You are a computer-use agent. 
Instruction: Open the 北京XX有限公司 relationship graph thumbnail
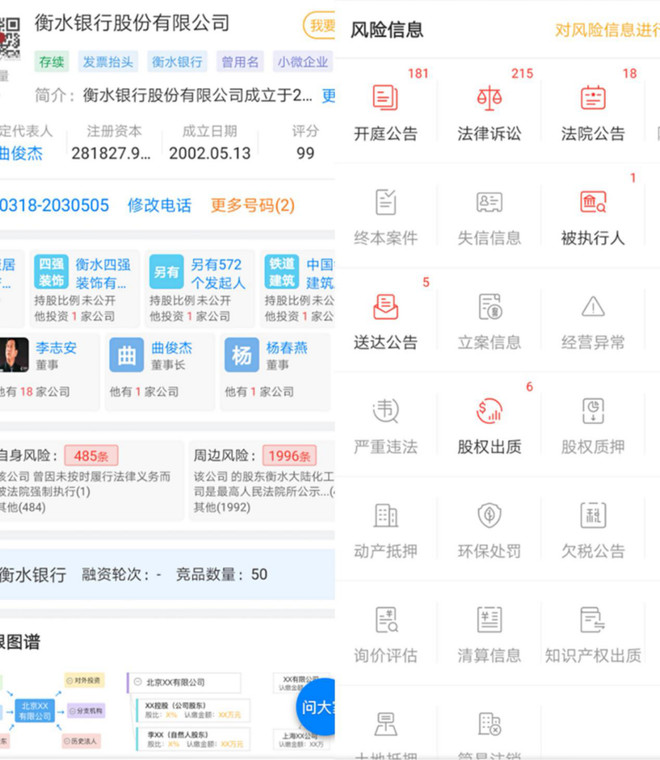click(52, 710)
